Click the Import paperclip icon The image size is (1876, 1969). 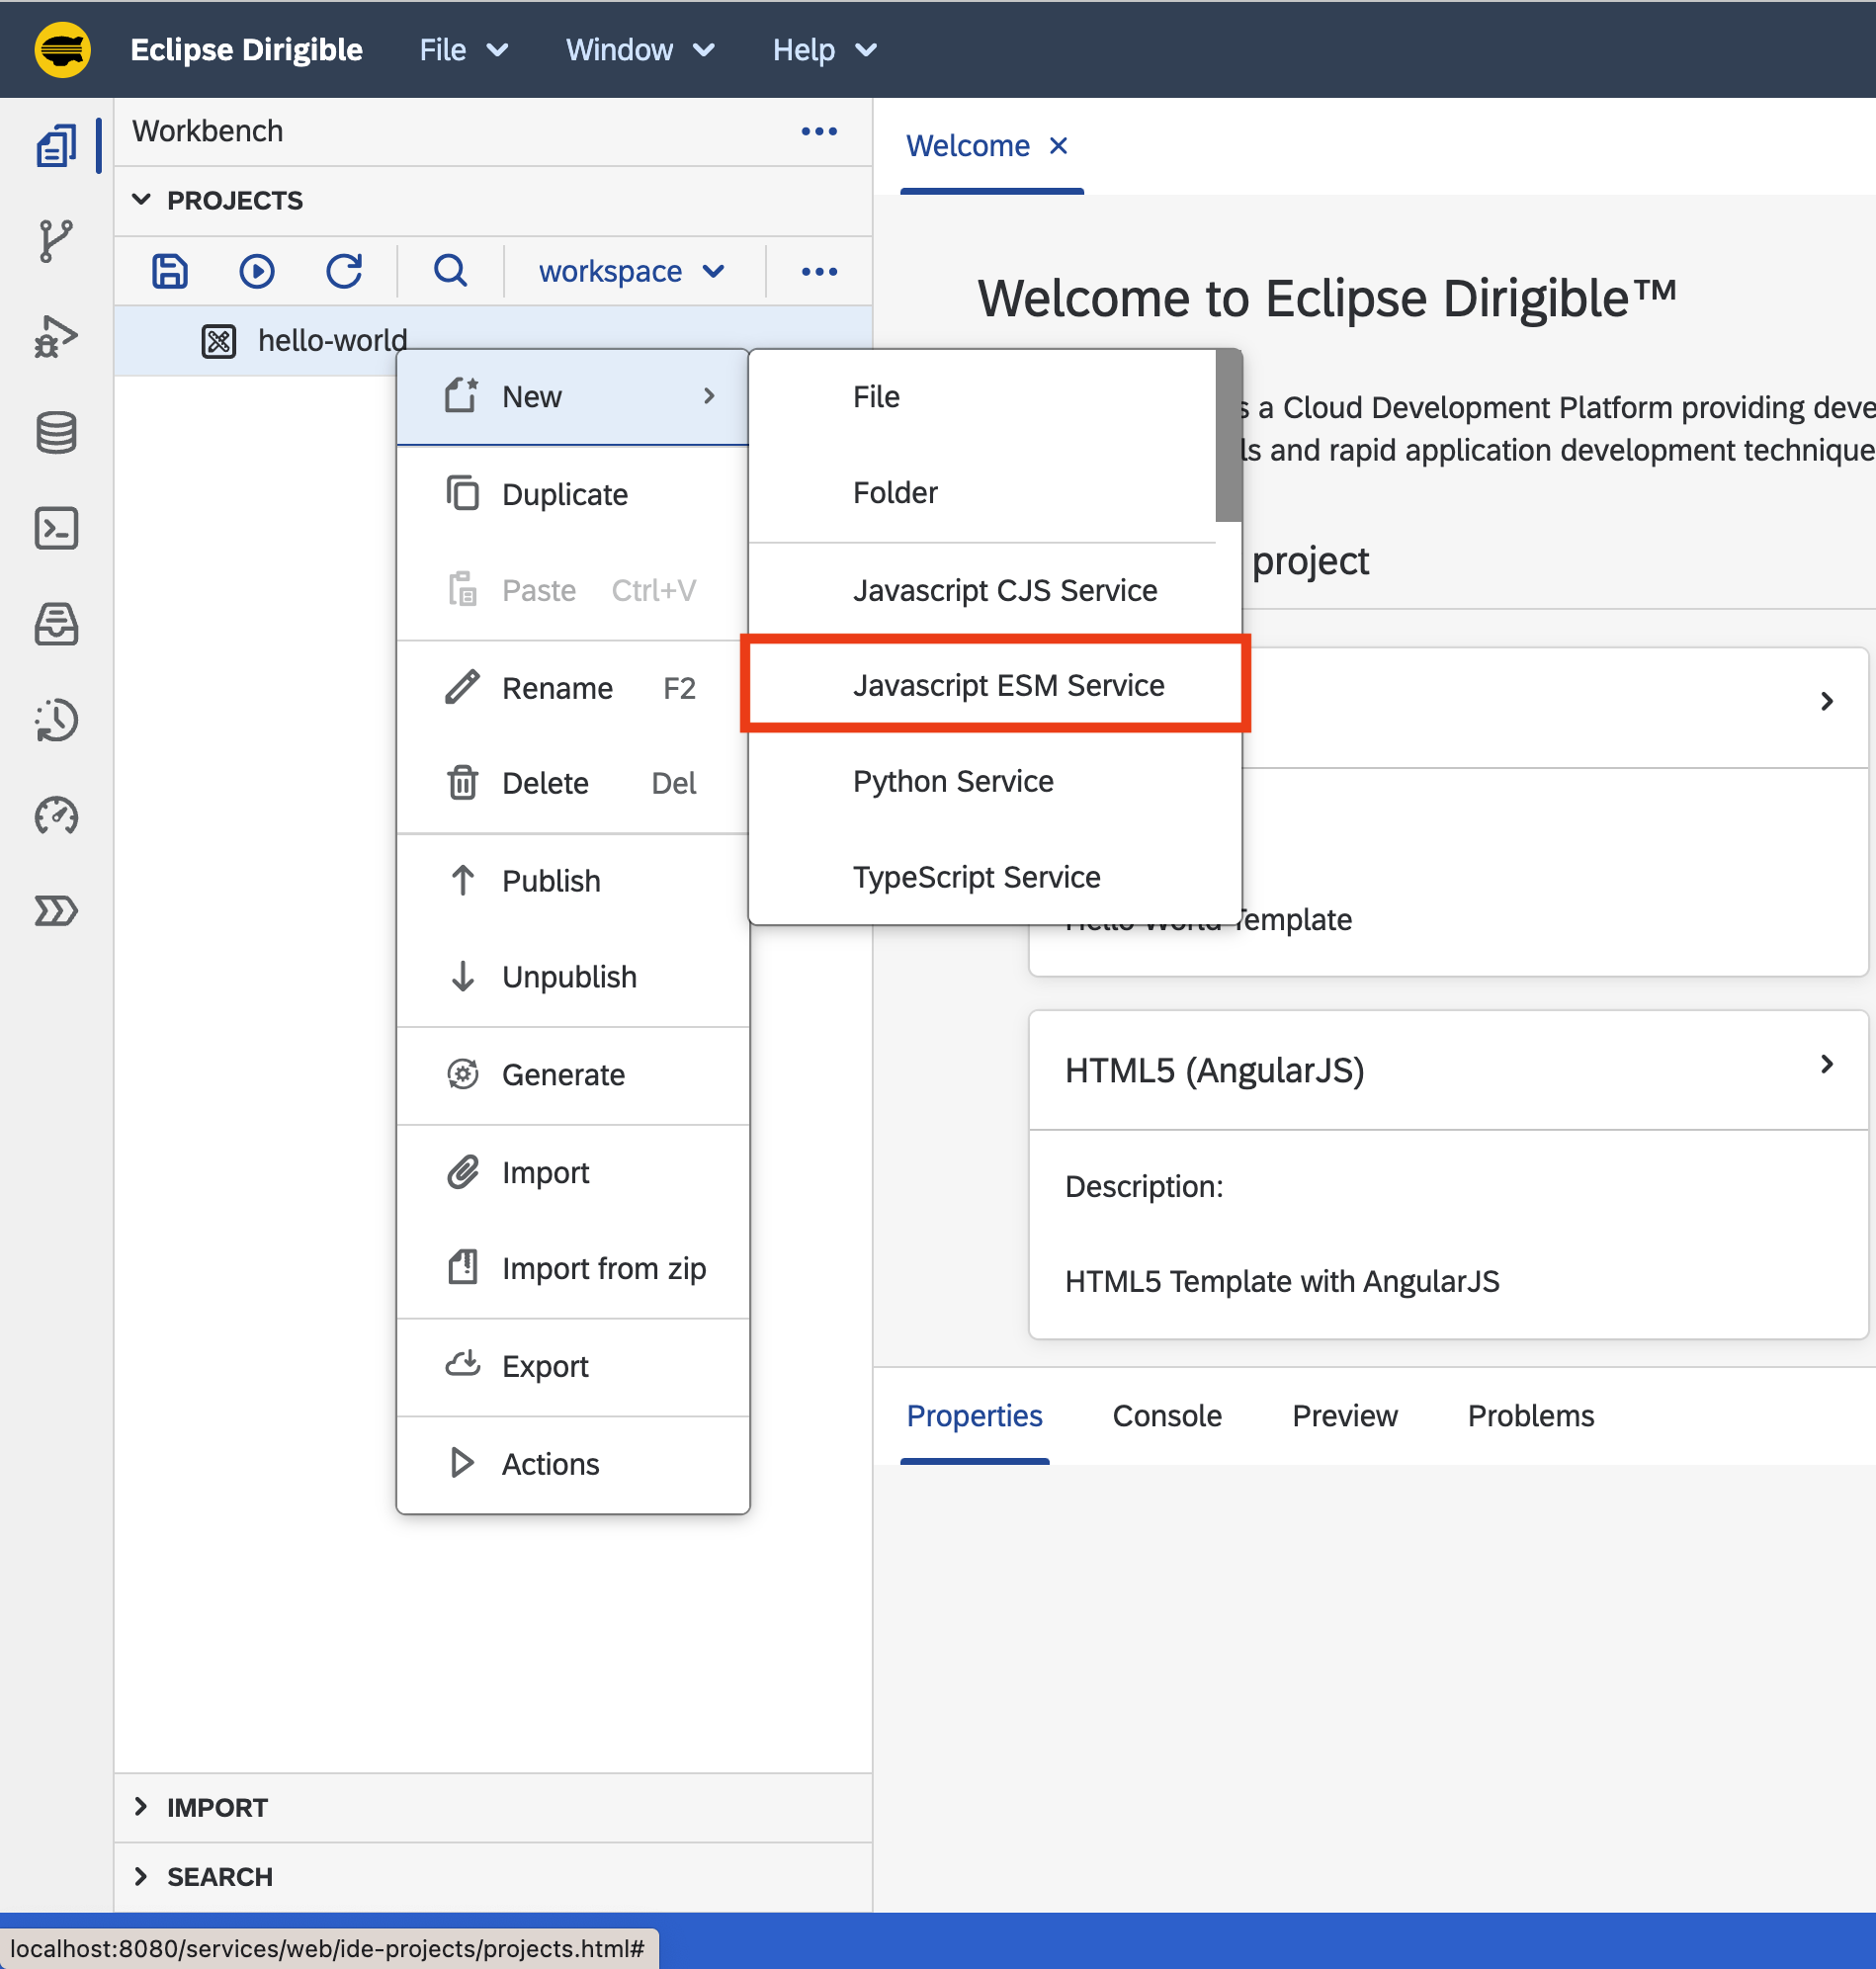coord(462,1172)
